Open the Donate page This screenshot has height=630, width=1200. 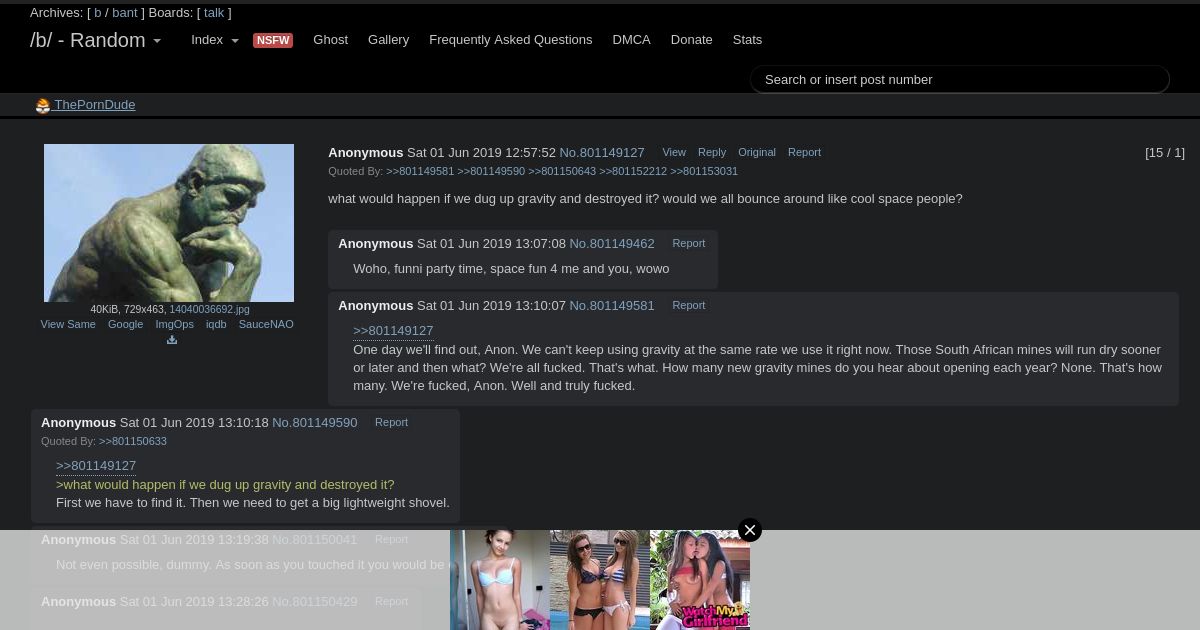[692, 40]
